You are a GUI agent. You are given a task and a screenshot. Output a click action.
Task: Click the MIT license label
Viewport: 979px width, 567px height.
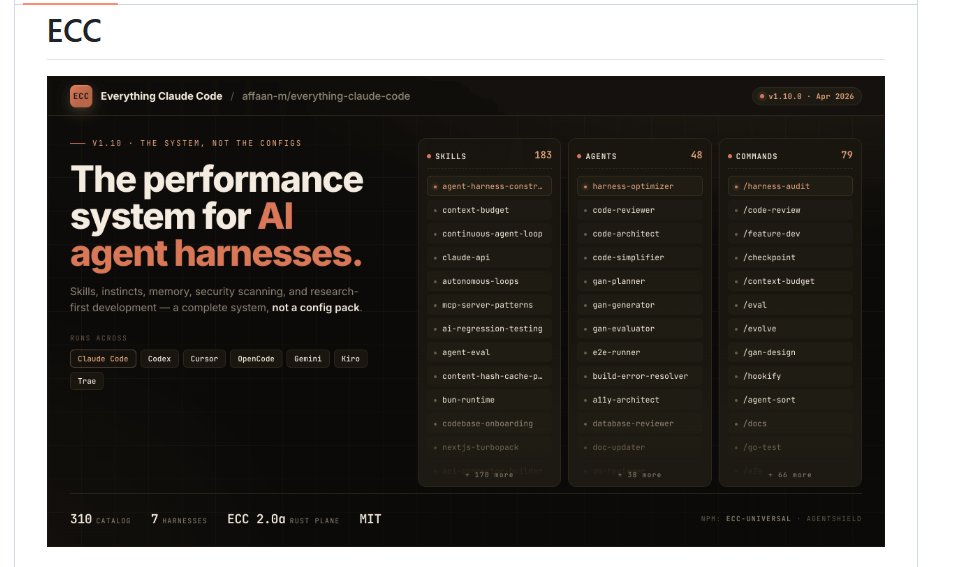(x=370, y=519)
